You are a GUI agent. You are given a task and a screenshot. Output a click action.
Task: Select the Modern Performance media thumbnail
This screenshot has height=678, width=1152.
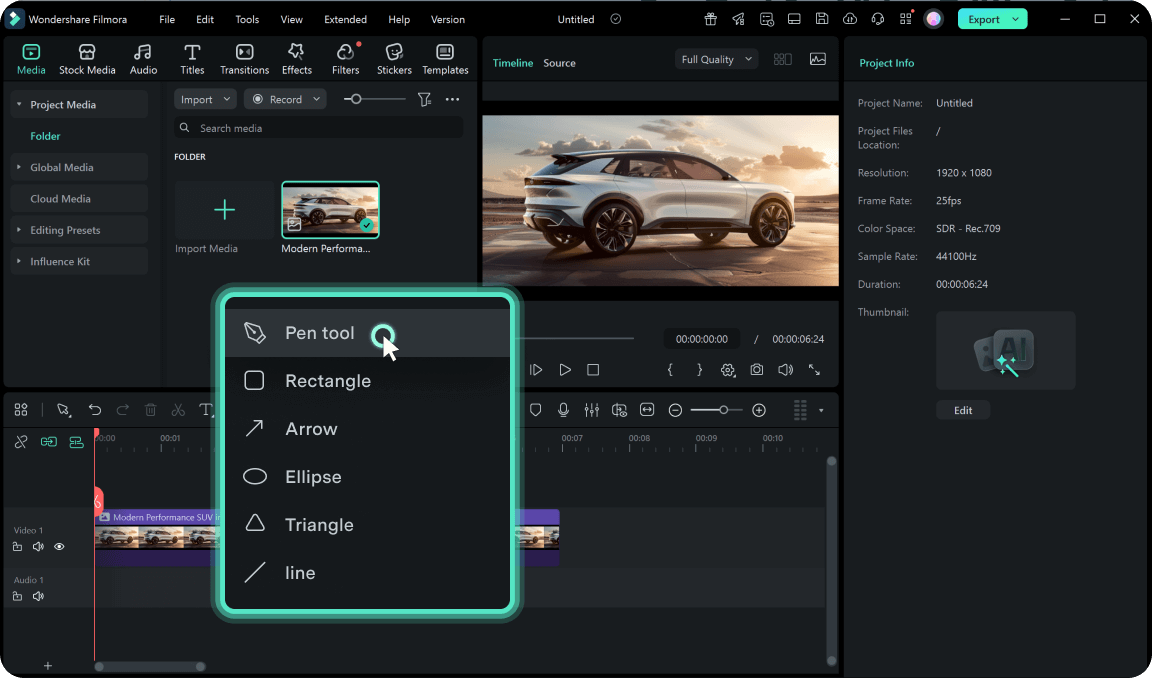pyautogui.click(x=331, y=210)
